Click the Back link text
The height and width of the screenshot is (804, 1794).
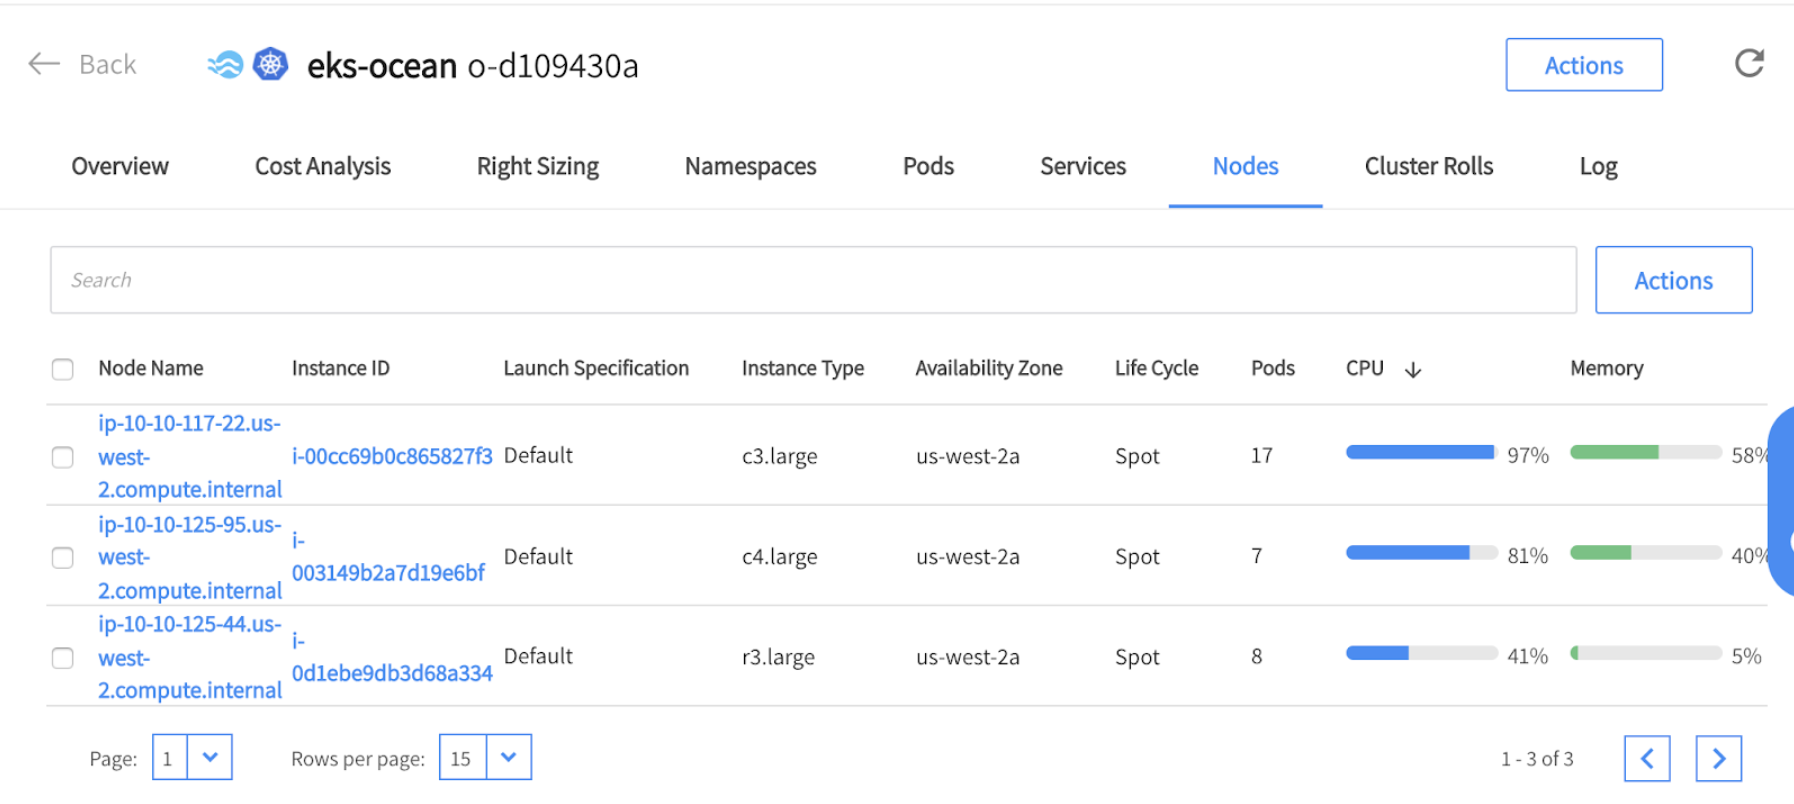pyautogui.click(x=108, y=64)
